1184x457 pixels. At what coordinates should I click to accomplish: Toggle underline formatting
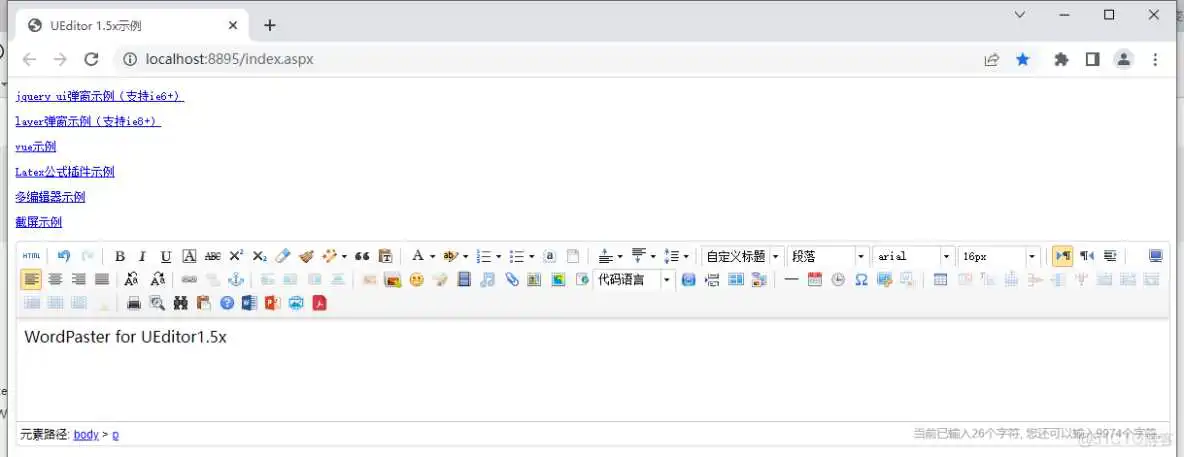(166, 256)
